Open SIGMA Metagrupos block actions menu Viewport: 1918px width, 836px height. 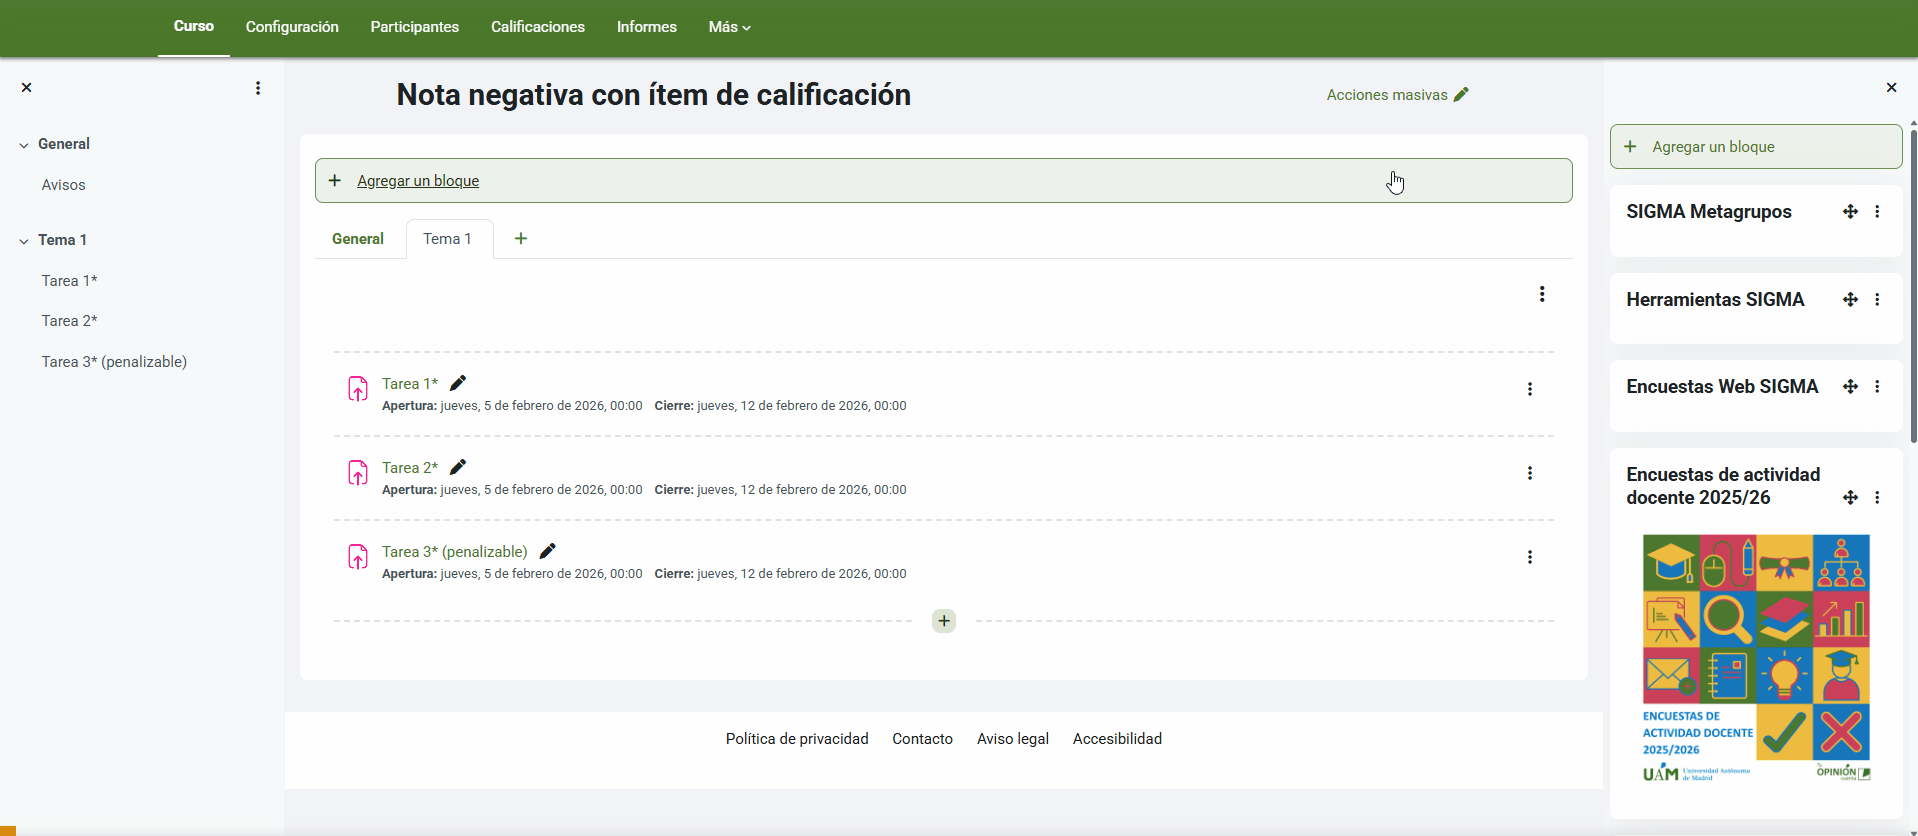coord(1878,212)
